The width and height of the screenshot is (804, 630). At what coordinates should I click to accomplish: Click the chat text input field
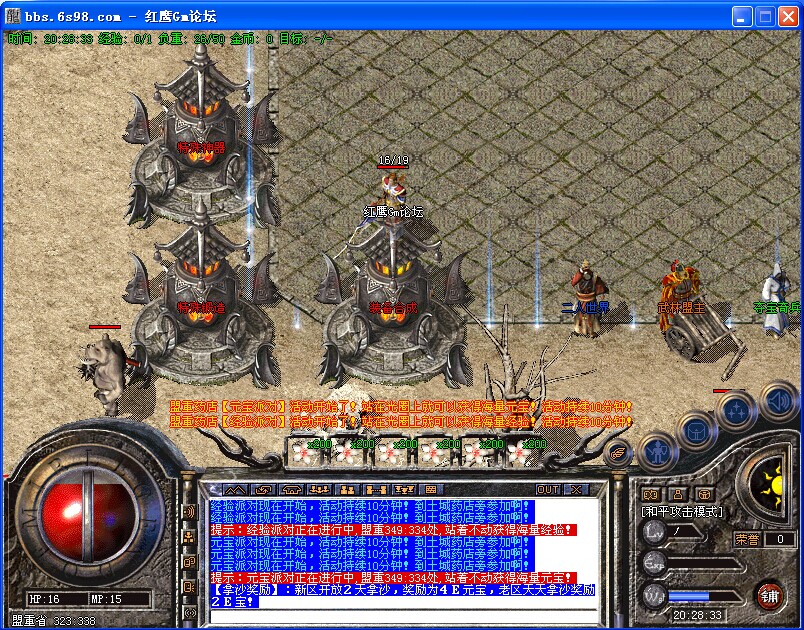[404, 616]
